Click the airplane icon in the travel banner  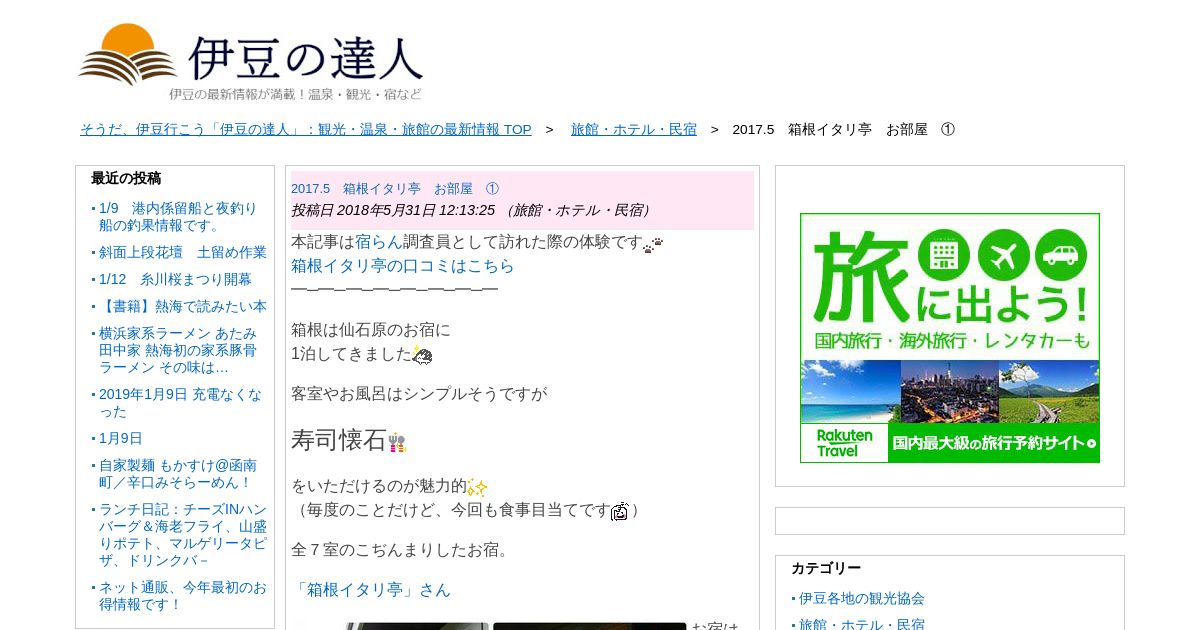click(x=1002, y=256)
